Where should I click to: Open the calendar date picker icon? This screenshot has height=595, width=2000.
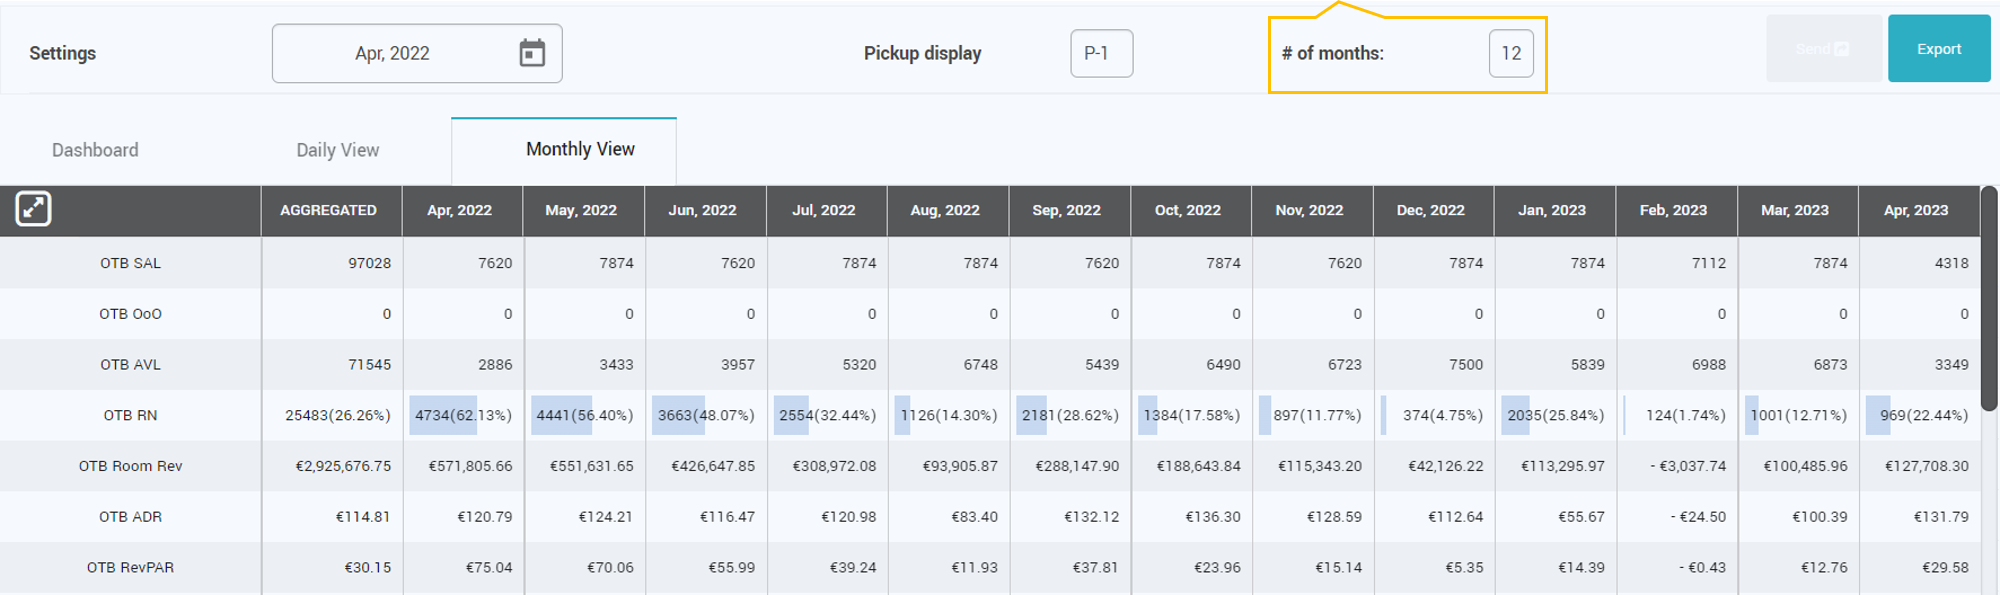coord(532,53)
